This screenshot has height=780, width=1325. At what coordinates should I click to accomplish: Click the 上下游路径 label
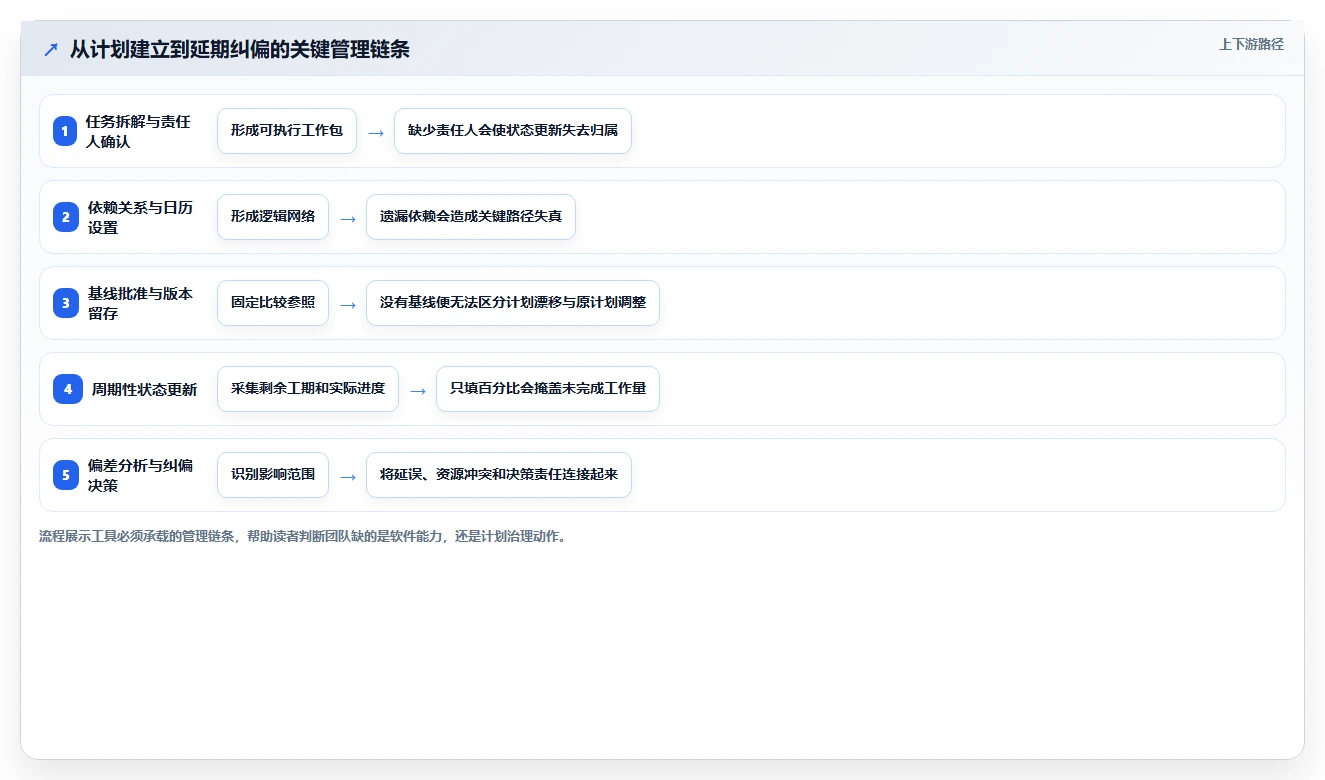click(x=1251, y=44)
